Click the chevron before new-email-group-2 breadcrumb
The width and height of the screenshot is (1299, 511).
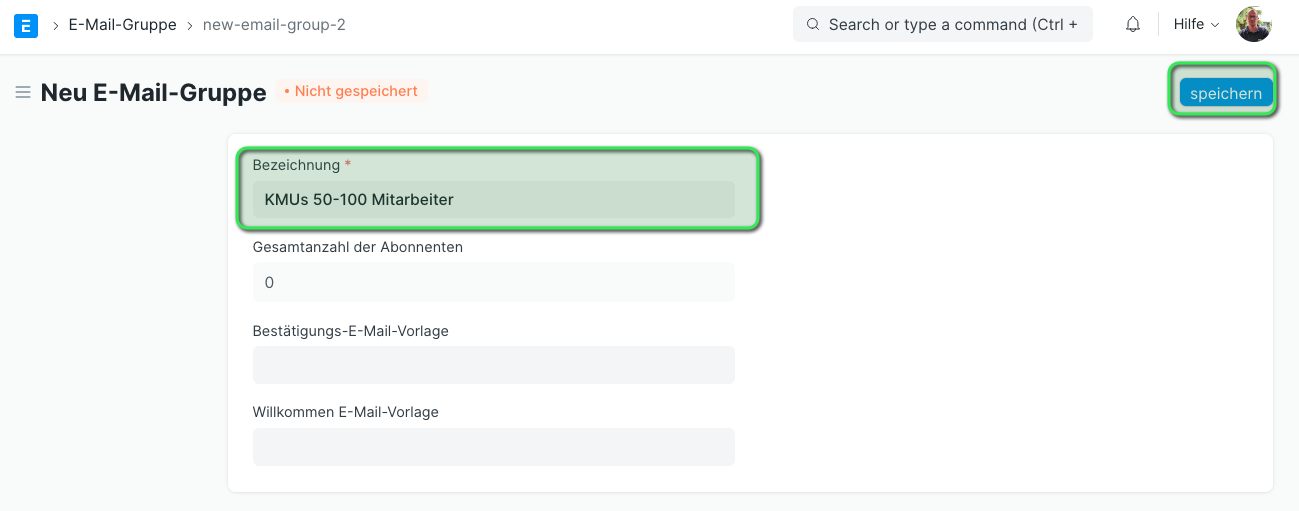tap(190, 25)
